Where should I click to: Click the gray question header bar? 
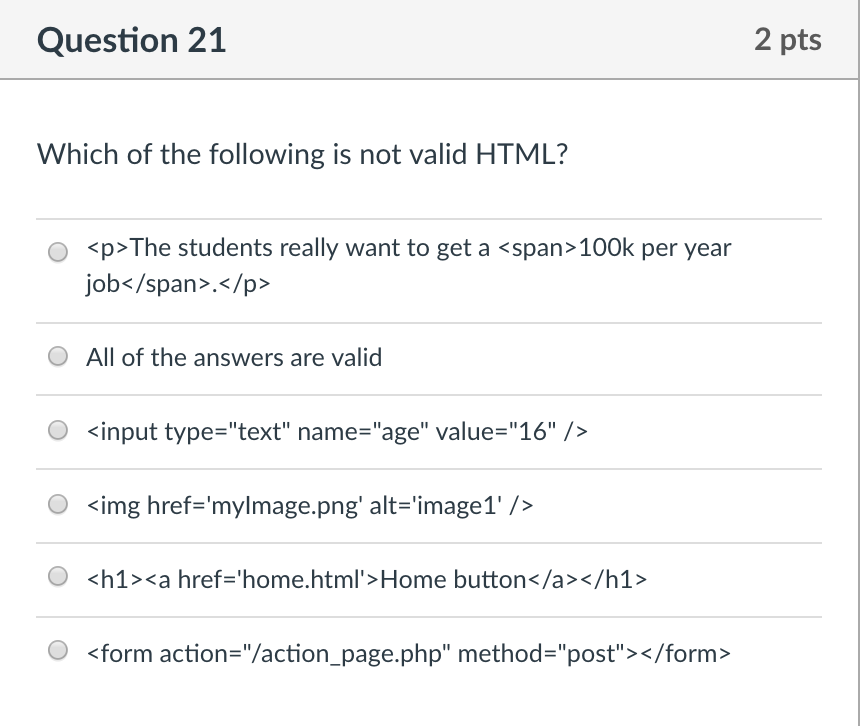[430, 39]
